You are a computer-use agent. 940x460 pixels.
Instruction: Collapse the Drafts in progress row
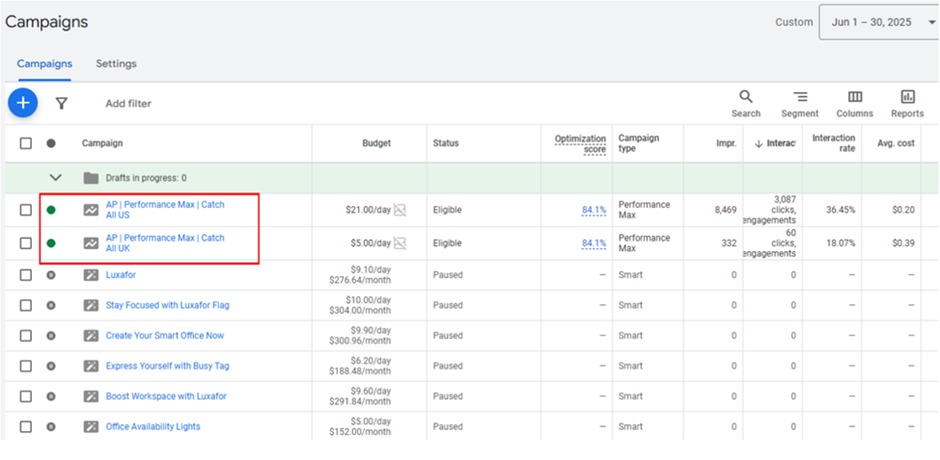[55, 178]
